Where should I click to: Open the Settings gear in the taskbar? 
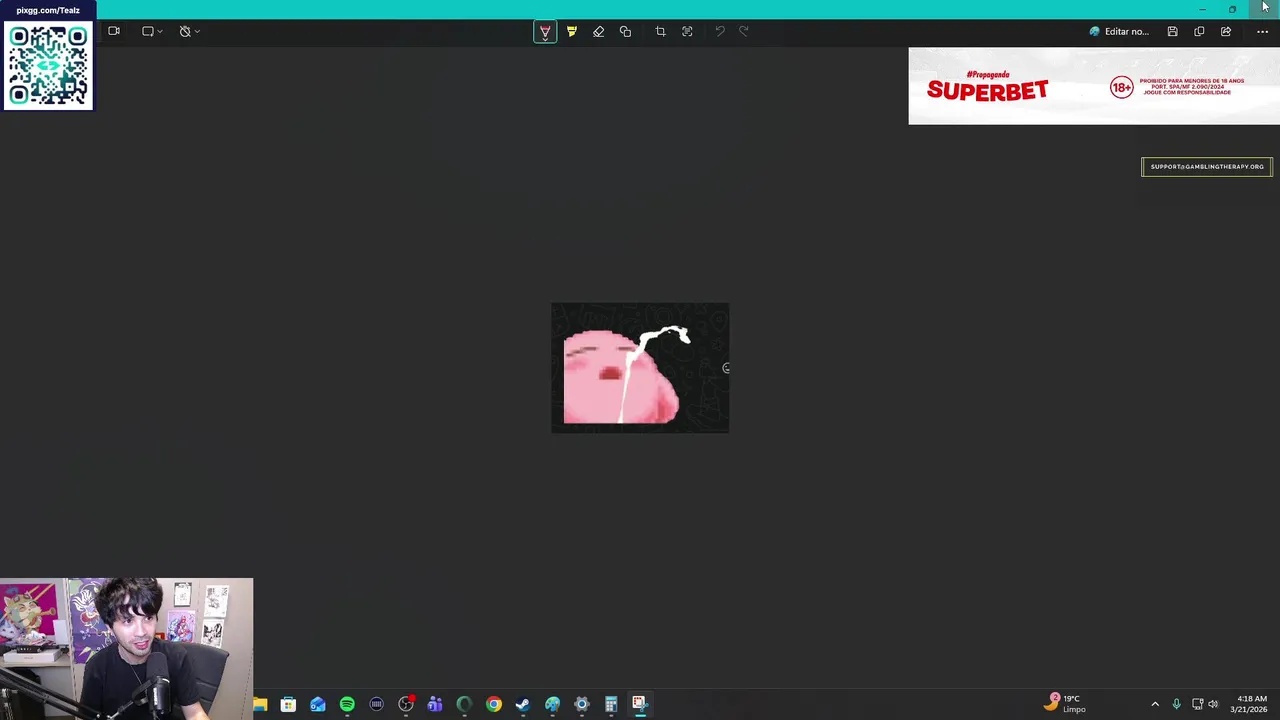[x=582, y=705]
